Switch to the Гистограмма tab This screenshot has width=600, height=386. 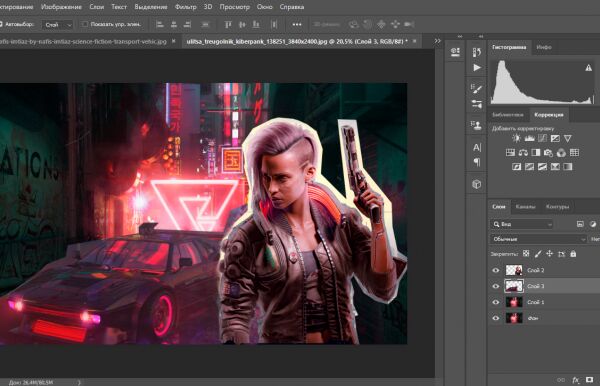pos(509,47)
